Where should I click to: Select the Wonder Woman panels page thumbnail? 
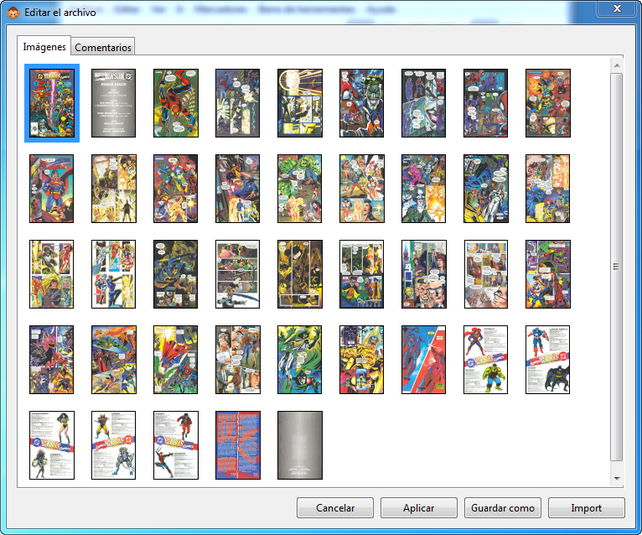(x=362, y=189)
